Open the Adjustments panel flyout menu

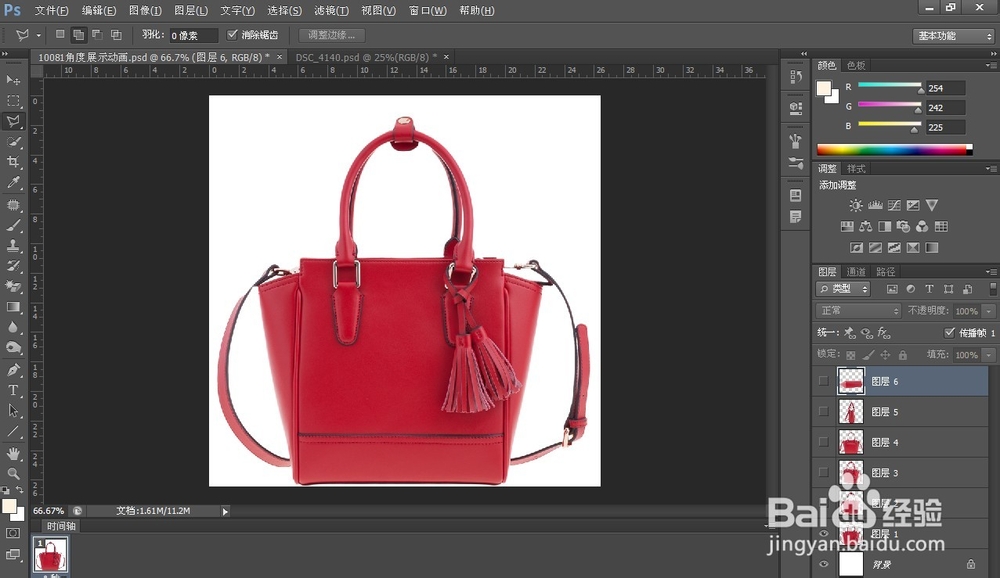tap(990, 169)
